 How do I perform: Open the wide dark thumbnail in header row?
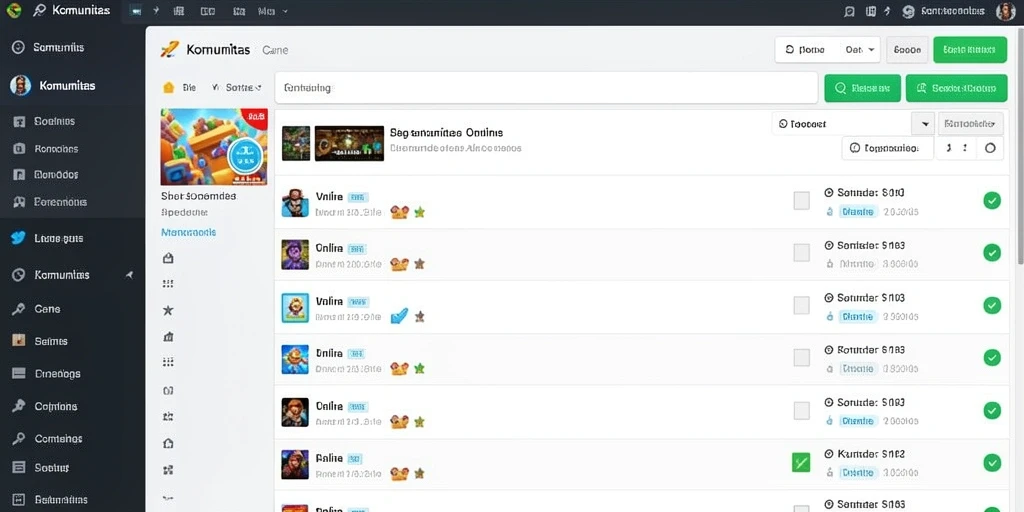pyautogui.click(x=349, y=144)
